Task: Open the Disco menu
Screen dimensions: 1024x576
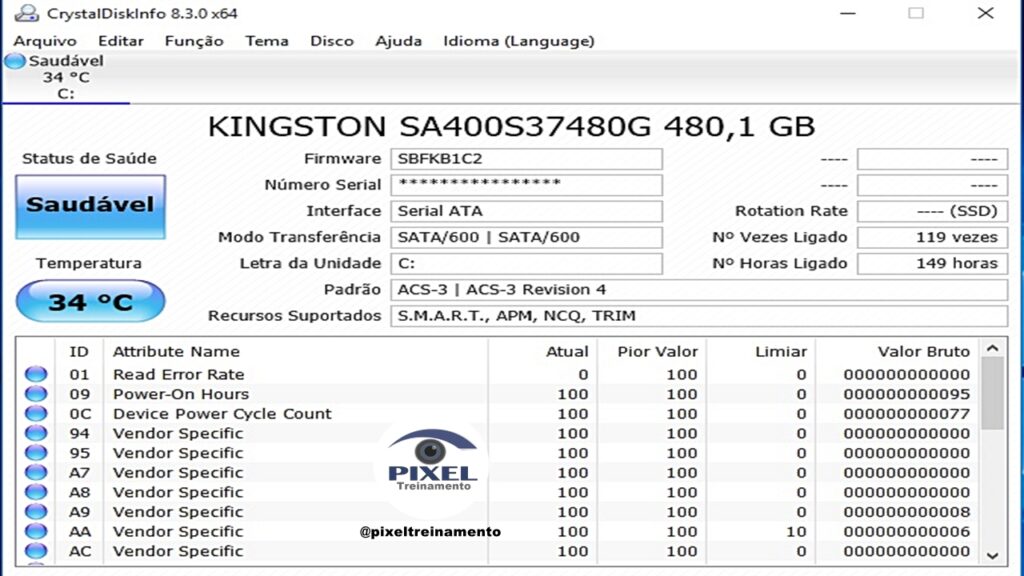Action: (x=331, y=41)
